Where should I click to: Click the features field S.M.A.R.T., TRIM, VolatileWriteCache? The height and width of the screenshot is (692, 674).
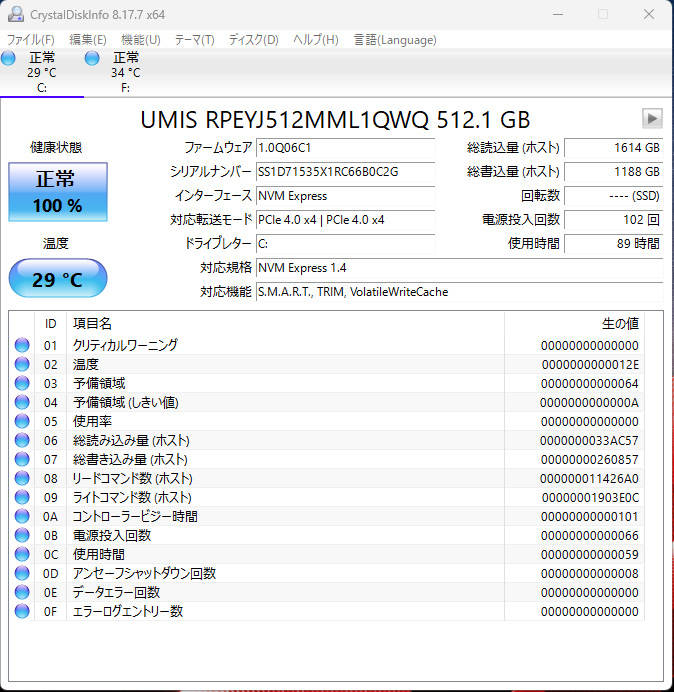(x=459, y=292)
